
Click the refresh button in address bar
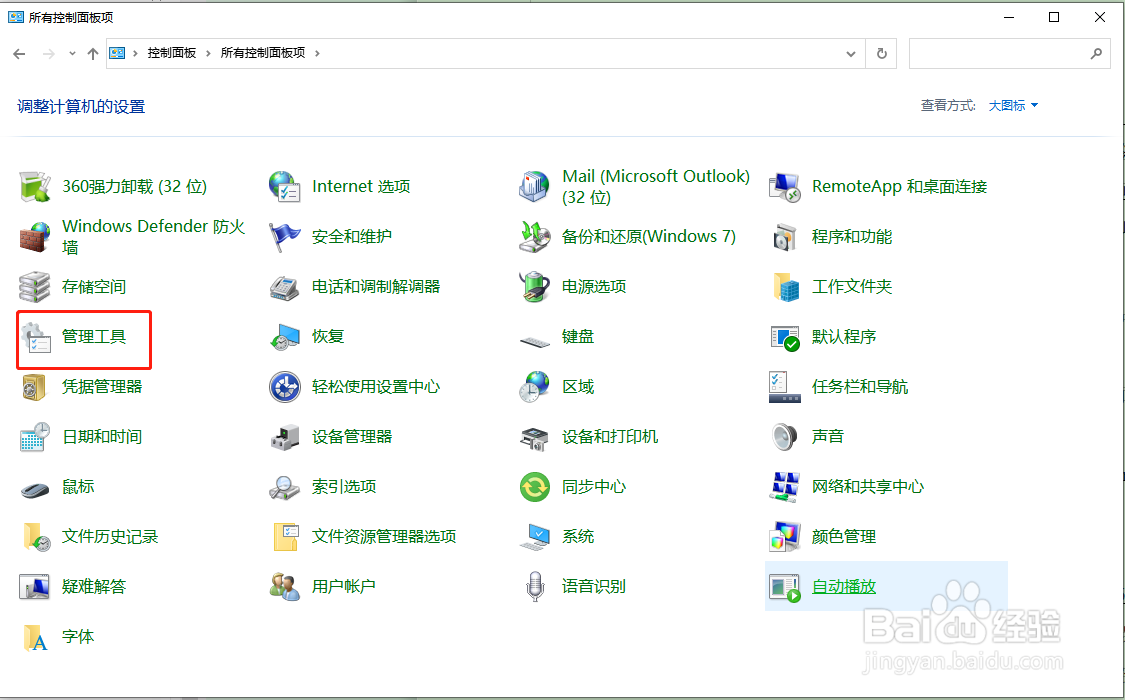tap(881, 53)
